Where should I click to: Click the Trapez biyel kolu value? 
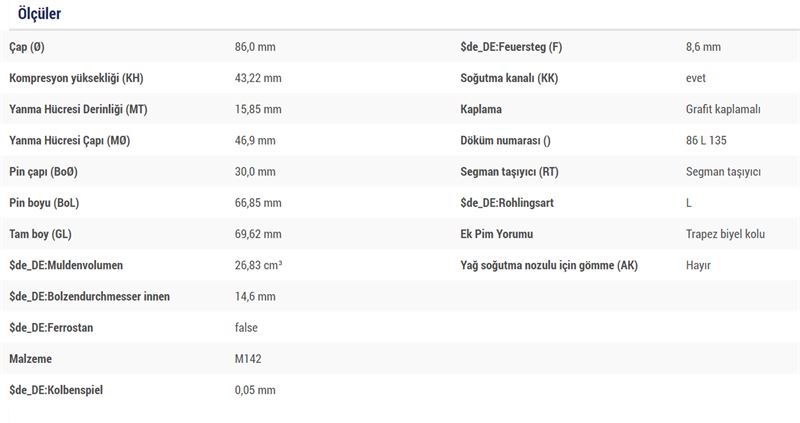(726, 234)
